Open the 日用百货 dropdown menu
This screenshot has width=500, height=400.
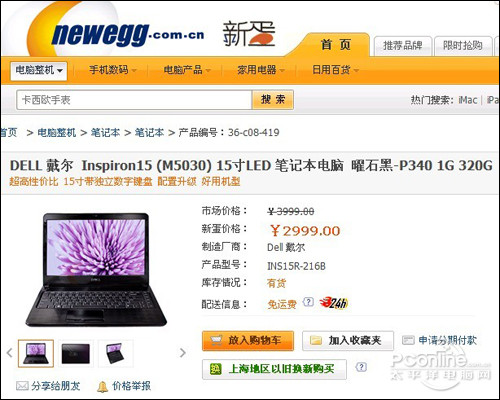[x=335, y=70]
